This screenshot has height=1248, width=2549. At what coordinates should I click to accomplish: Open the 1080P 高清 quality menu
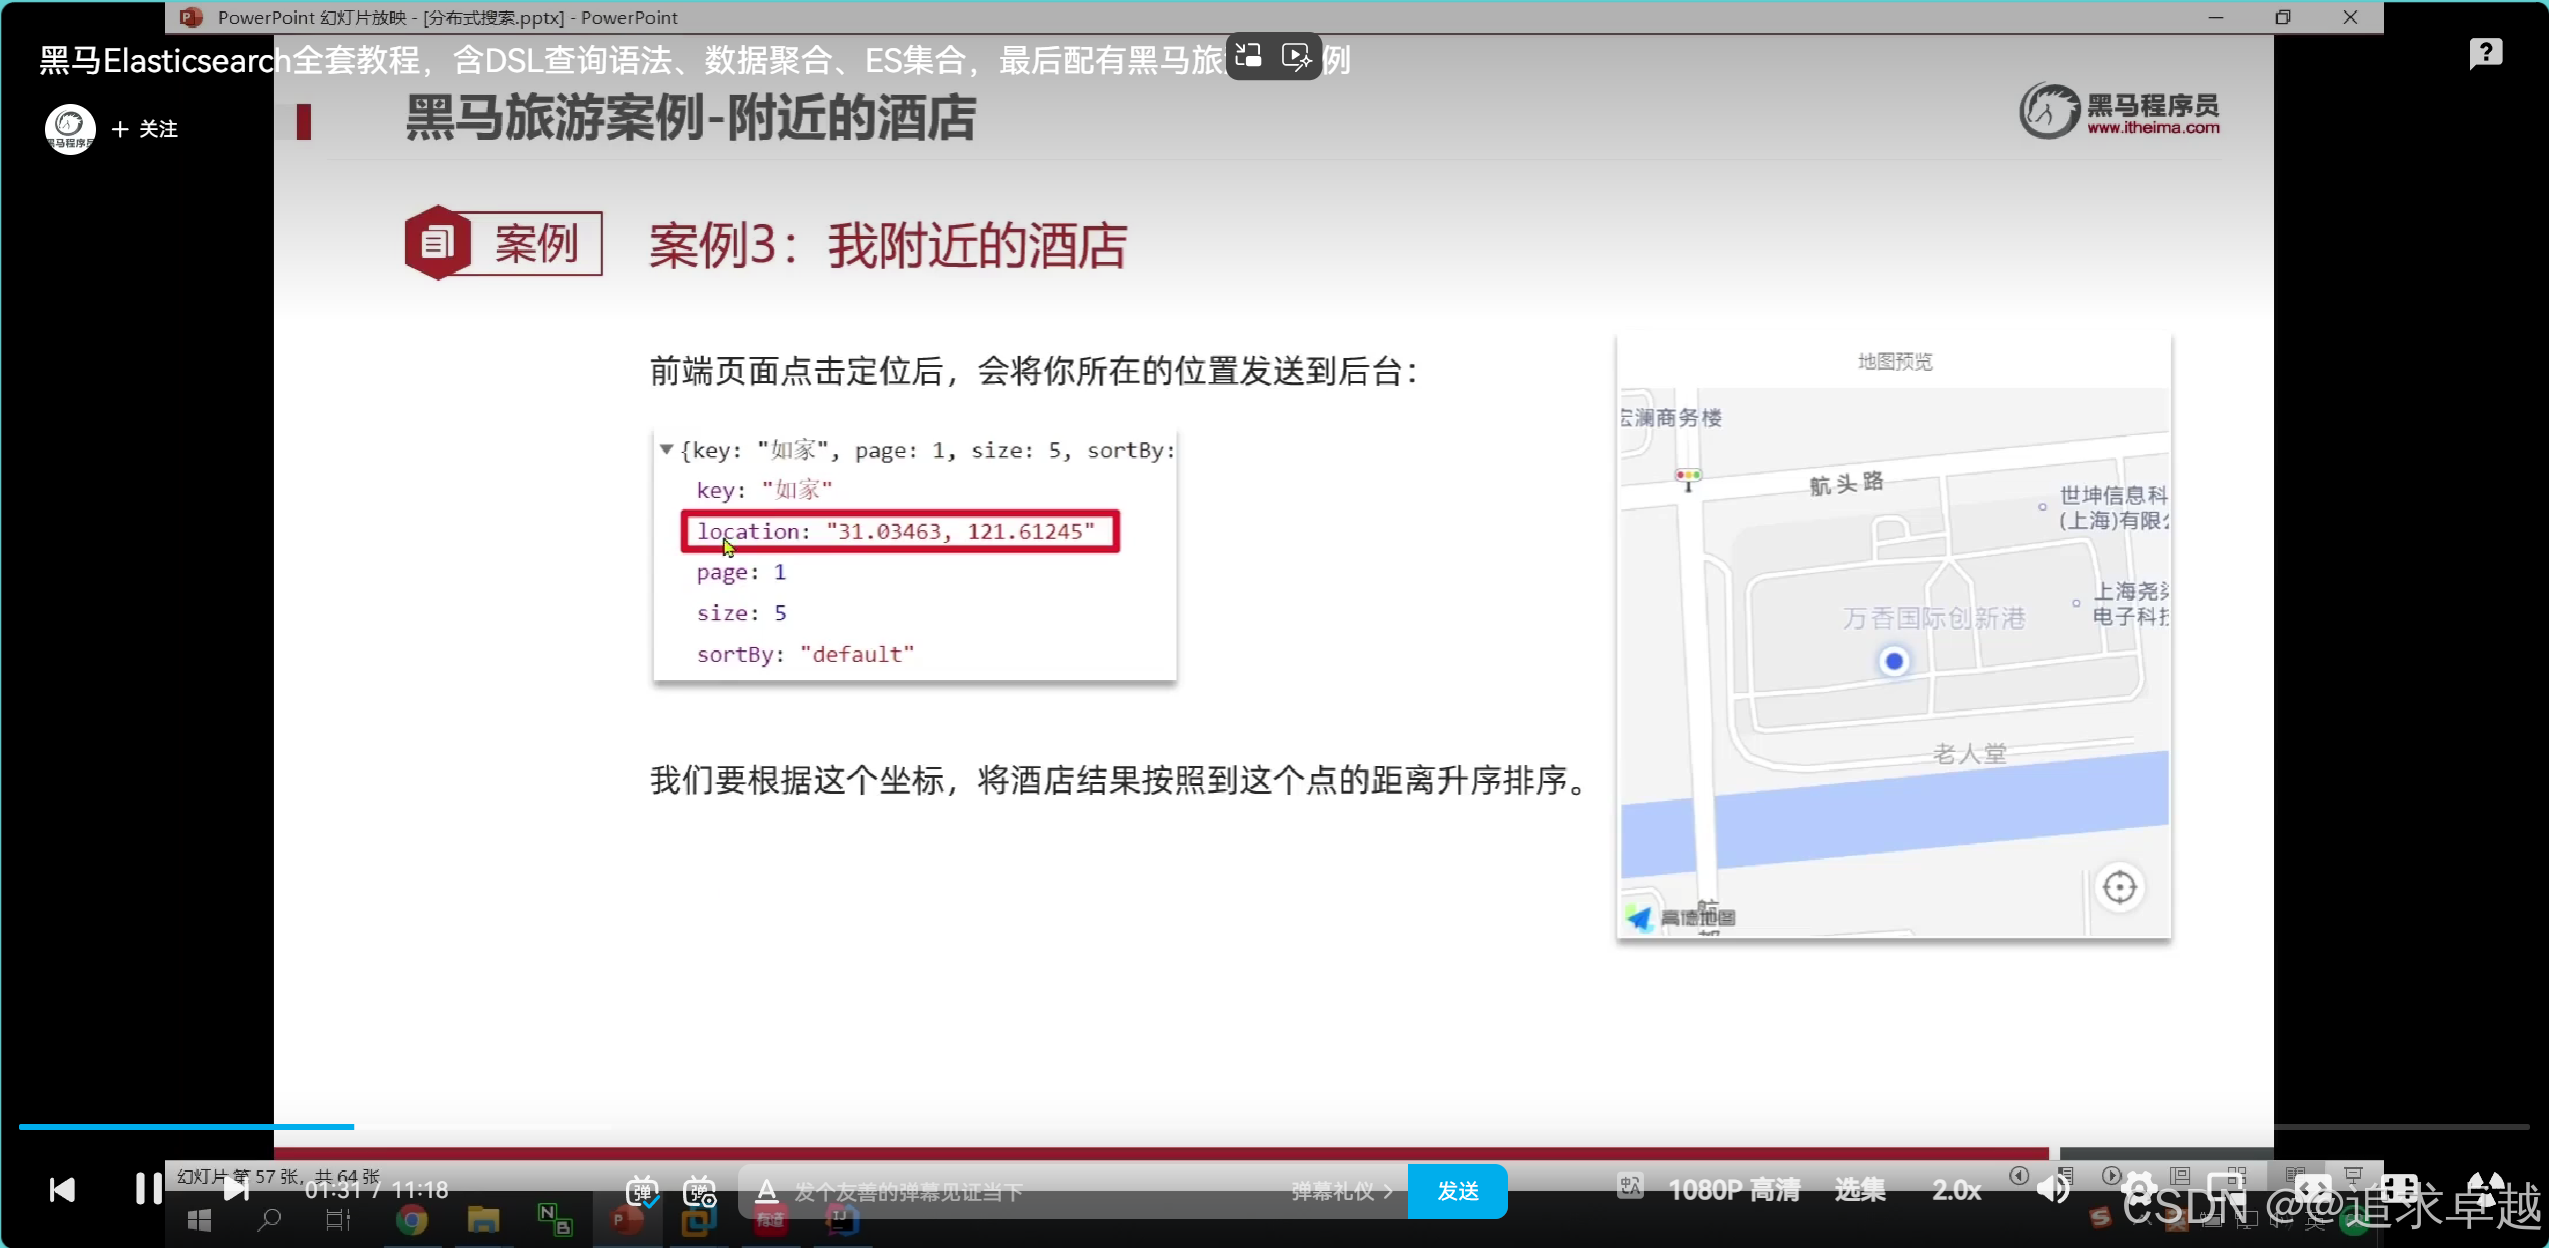click(x=1734, y=1190)
